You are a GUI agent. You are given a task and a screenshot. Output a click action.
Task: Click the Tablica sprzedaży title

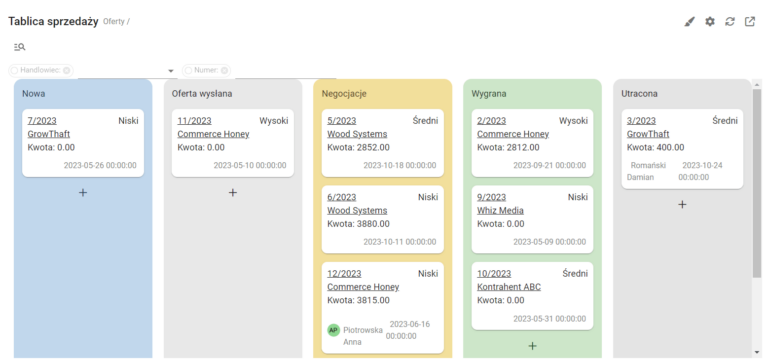point(53,21)
